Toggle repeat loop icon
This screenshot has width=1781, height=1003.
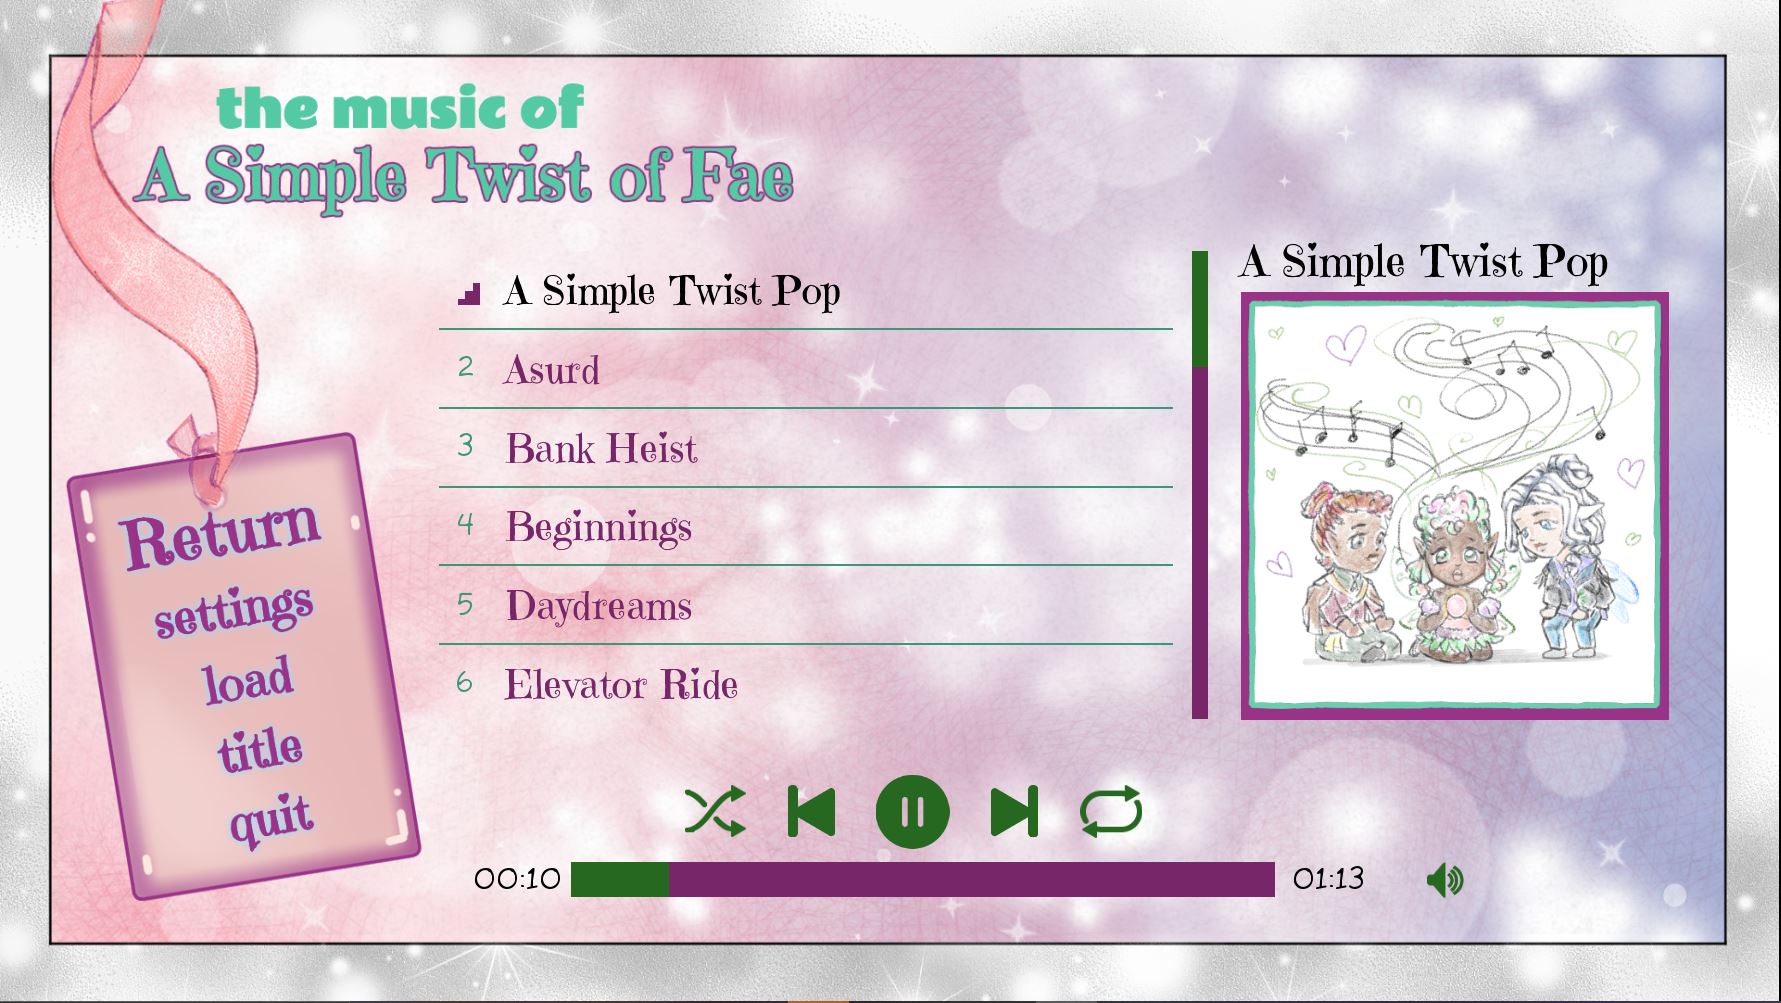(x=1111, y=811)
